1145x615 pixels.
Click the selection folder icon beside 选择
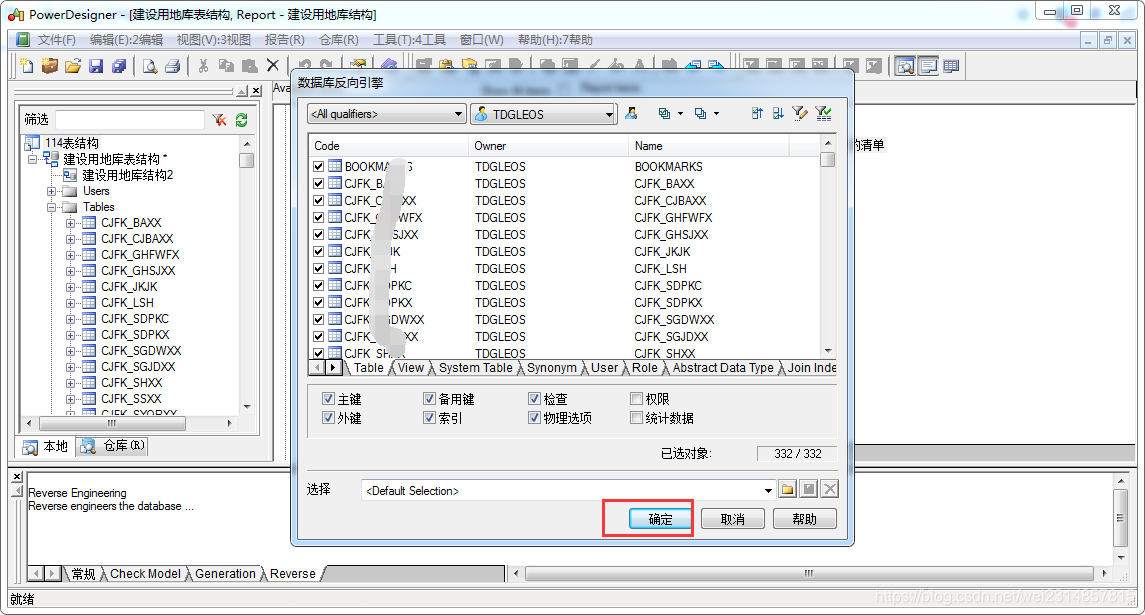787,489
